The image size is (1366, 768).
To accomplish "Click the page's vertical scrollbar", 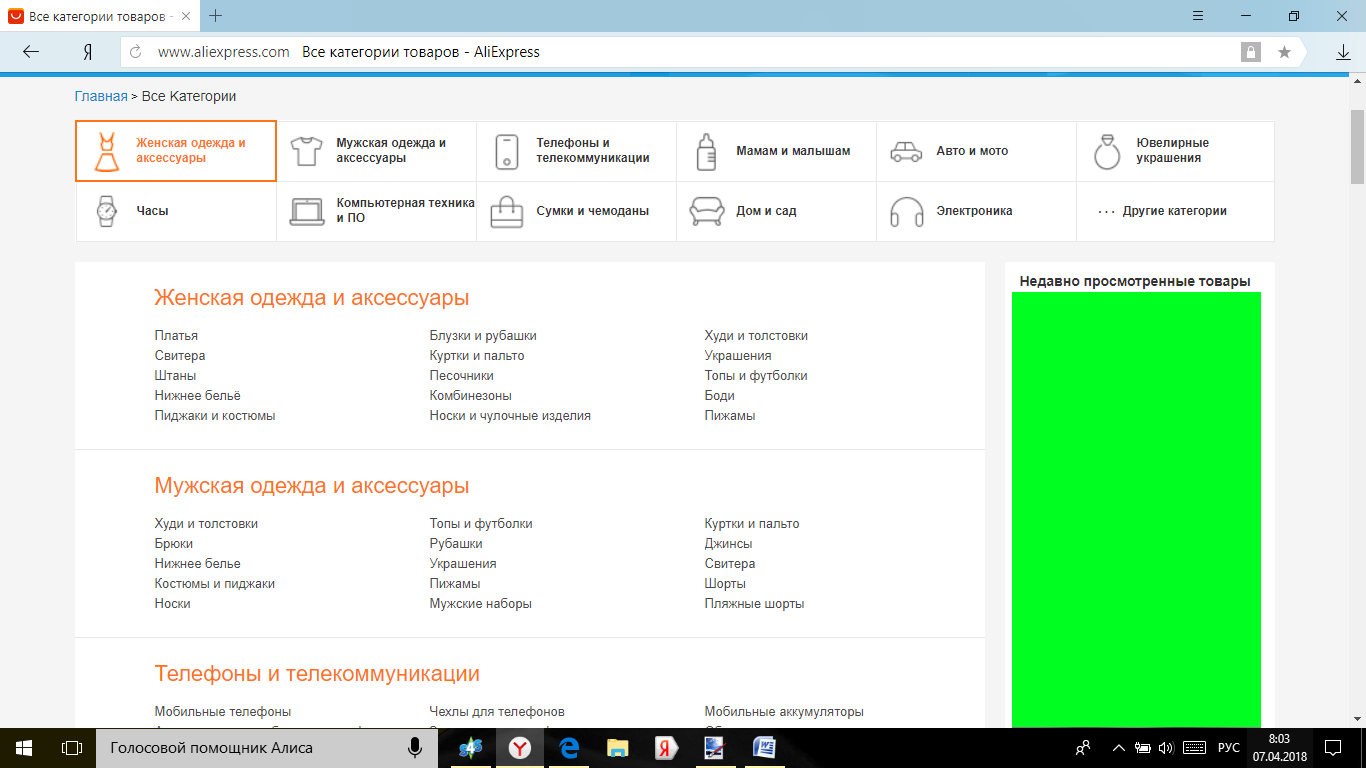I will (x=1357, y=146).
